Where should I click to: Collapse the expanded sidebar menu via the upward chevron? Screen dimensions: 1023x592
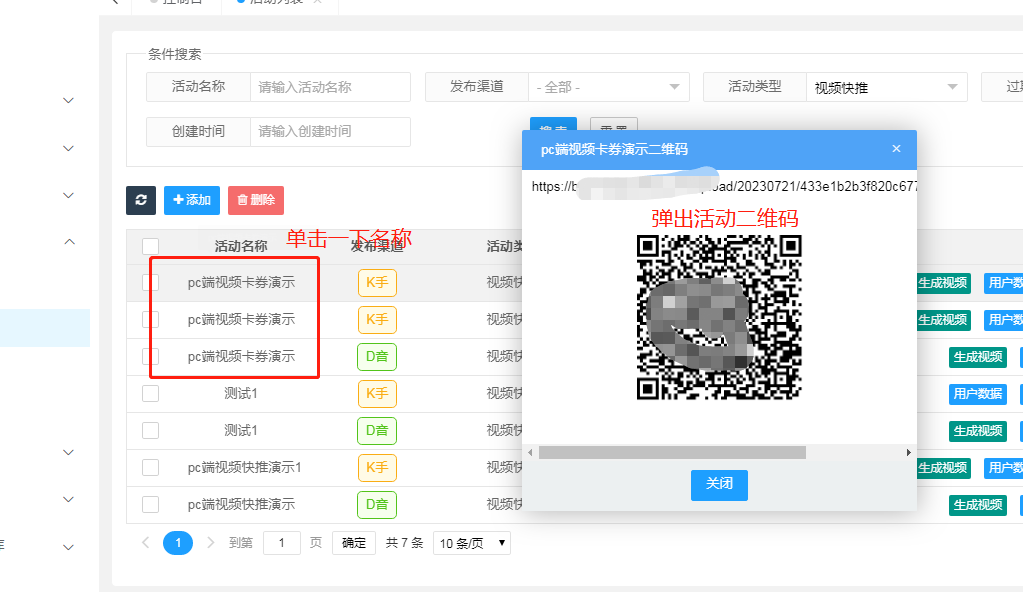coord(70,241)
